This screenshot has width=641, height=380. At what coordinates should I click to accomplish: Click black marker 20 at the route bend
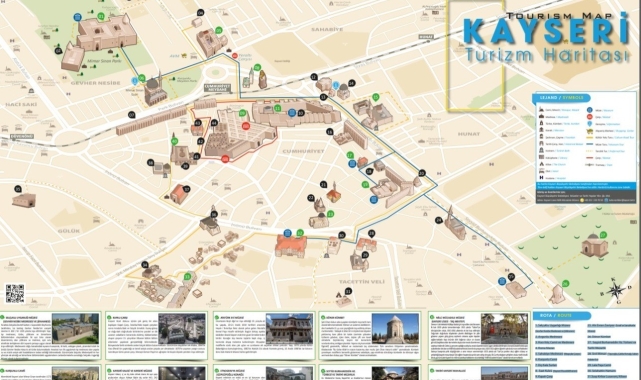click(422, 173)
